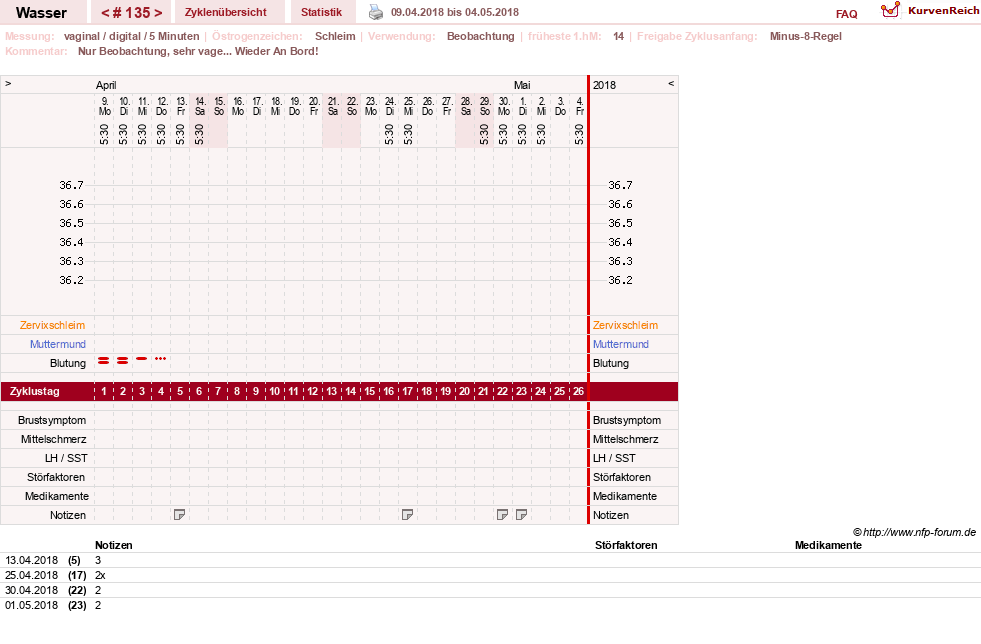Select cycle day 1 in Zyklustag row
The height and width of the screenshot is (644, 981).
tap(104, 391)
